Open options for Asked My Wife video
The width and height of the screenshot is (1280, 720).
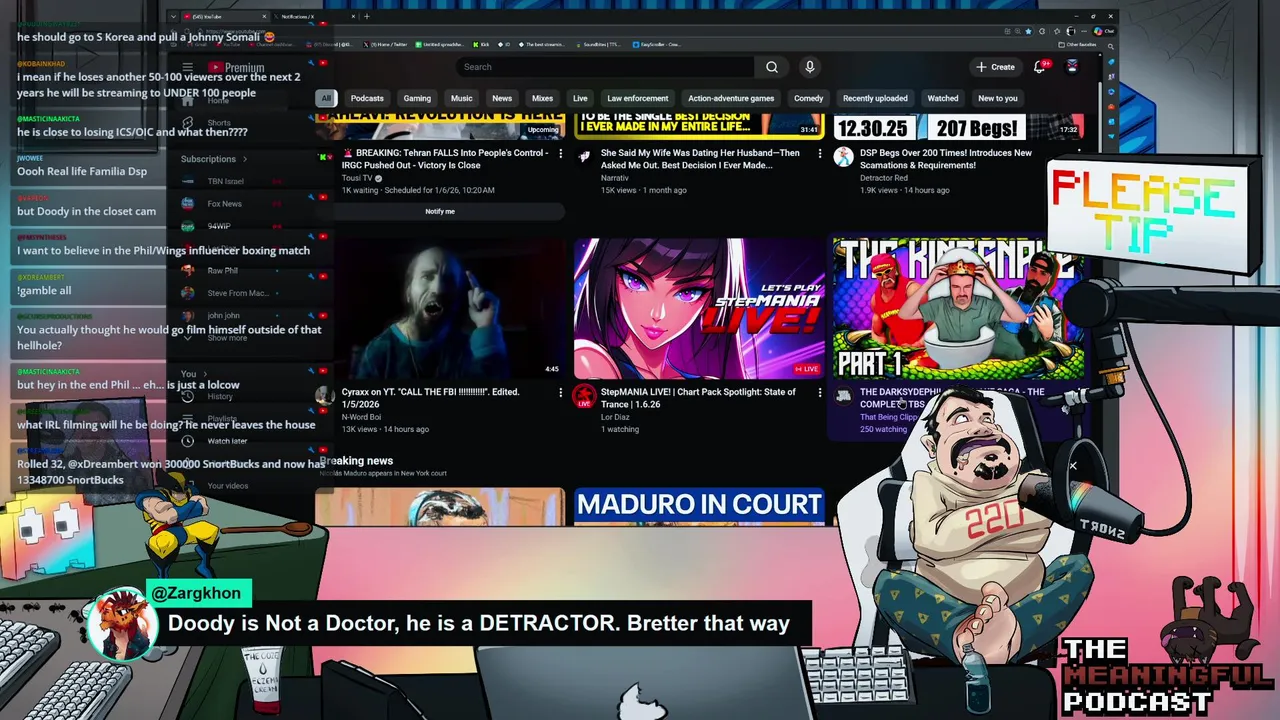point(819,154)
